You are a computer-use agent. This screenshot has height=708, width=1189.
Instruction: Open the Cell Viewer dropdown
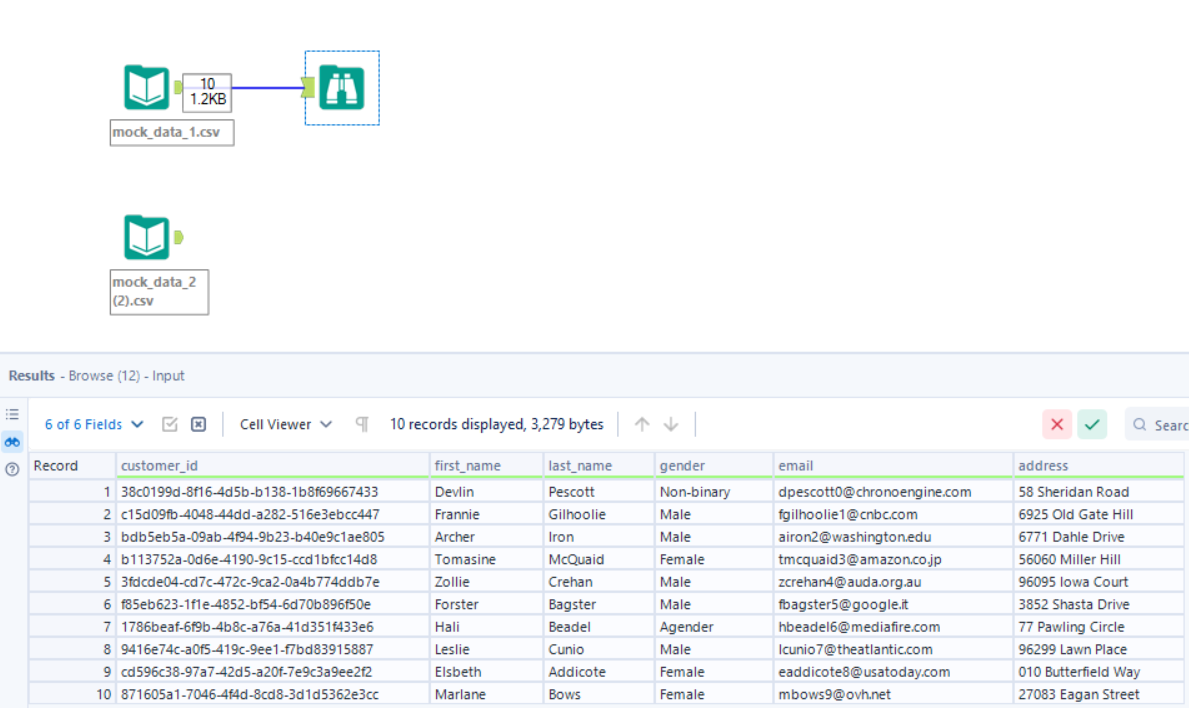[286, 425]
